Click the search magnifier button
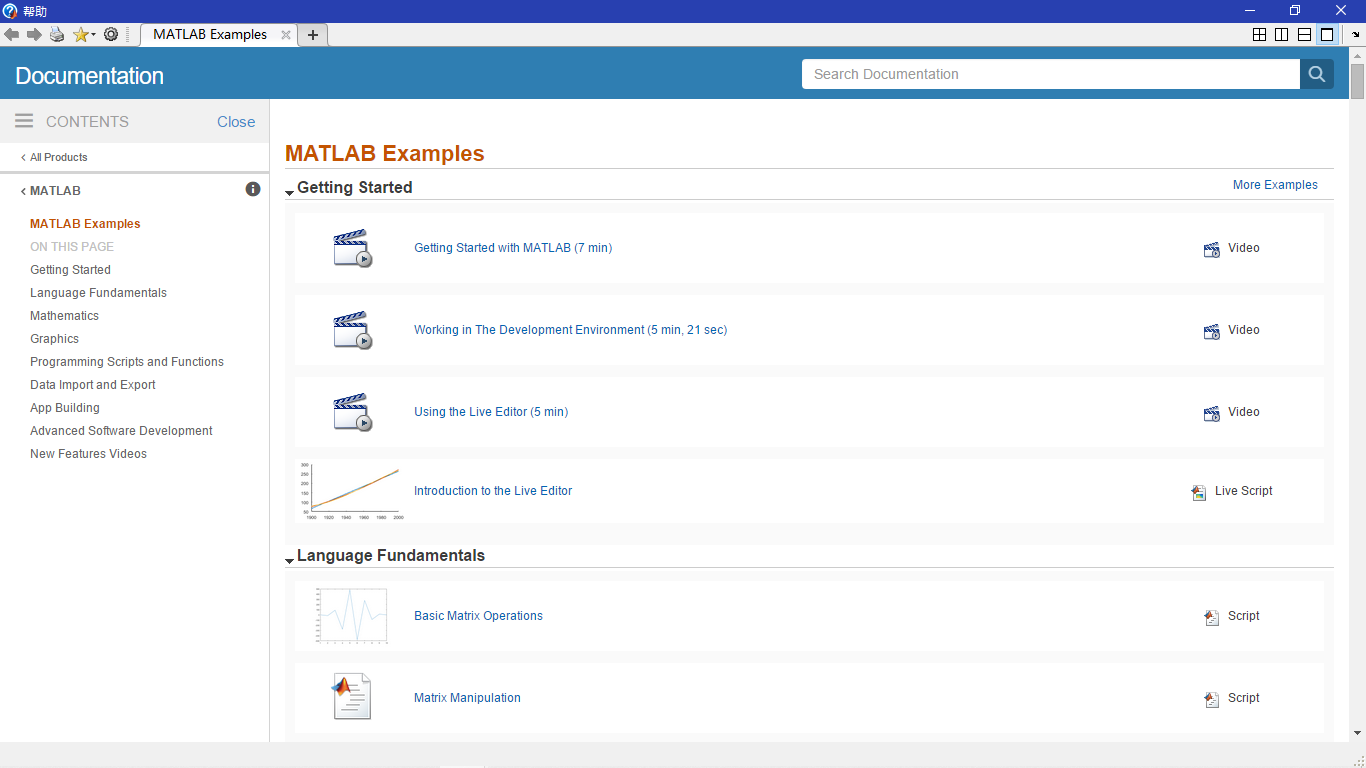This screenshot has height=768, width=1366. [x=1317, y=74]
